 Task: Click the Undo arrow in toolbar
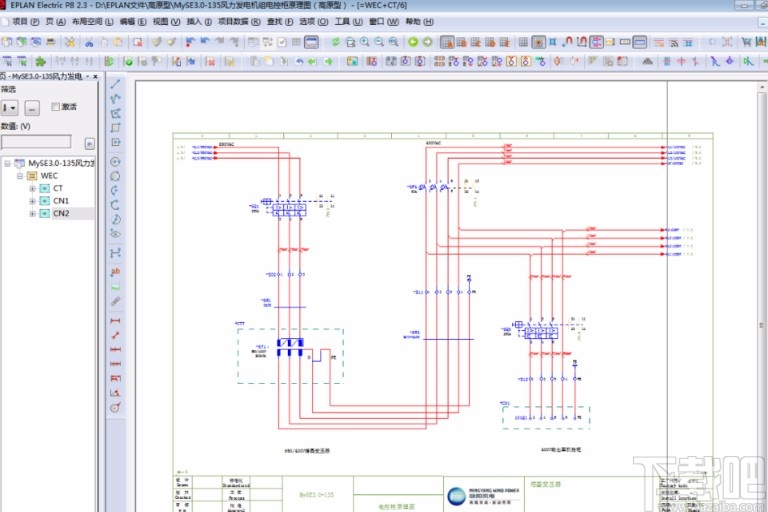[x=205, y=42]
